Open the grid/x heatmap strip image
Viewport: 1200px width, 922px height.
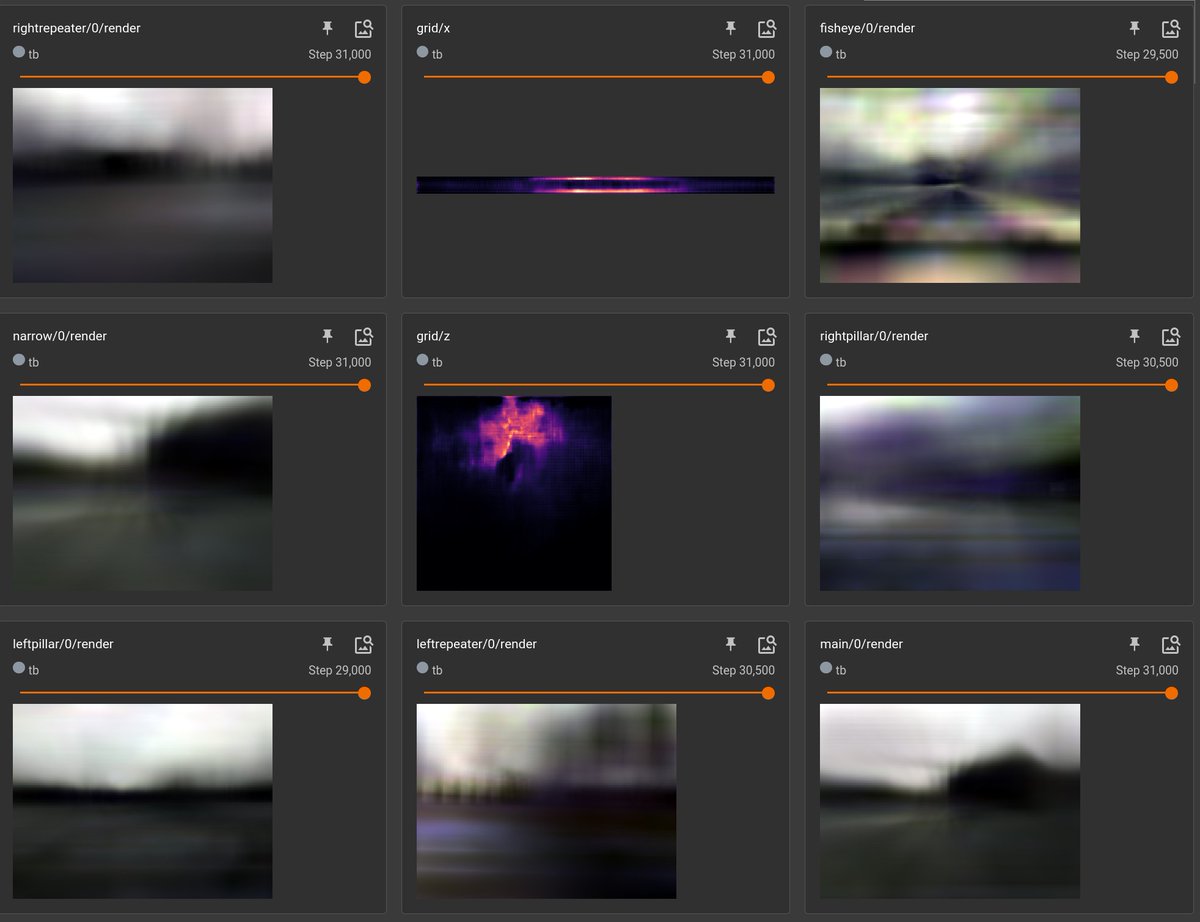pos(596,185)
